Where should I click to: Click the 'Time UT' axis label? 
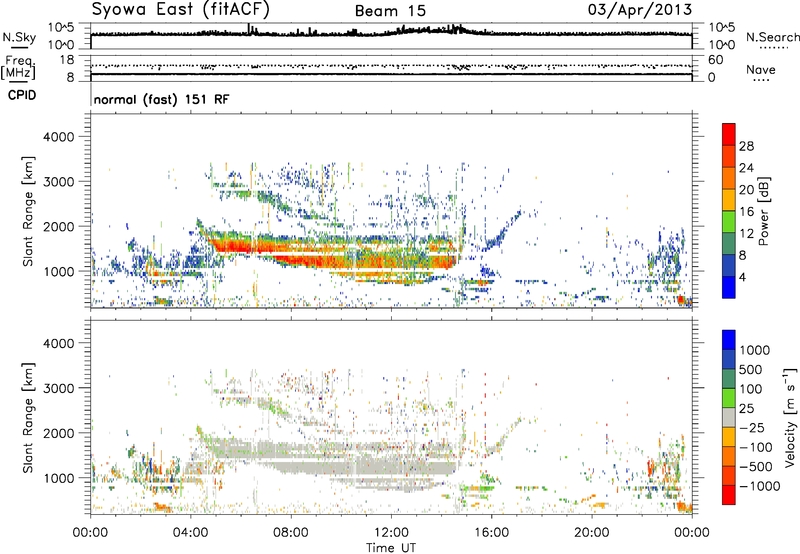point(391,548)
